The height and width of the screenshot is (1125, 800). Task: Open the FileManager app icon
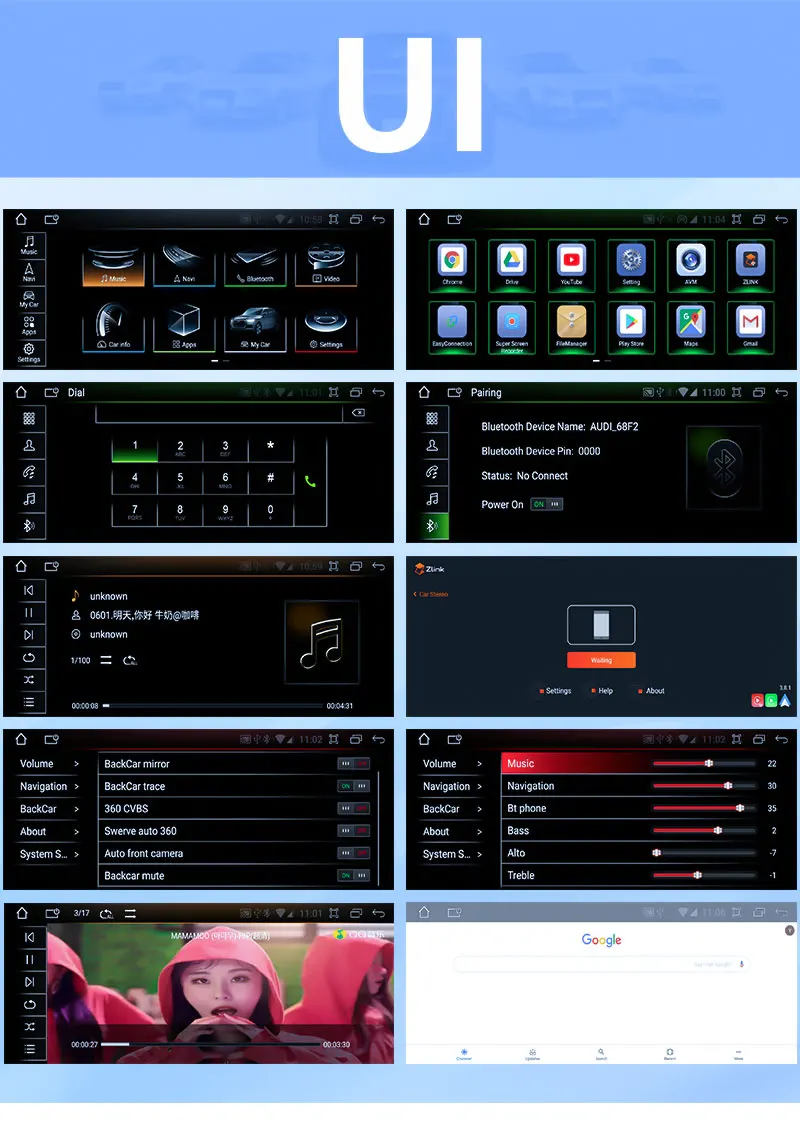pyautogui.click(x=571, y=326)
